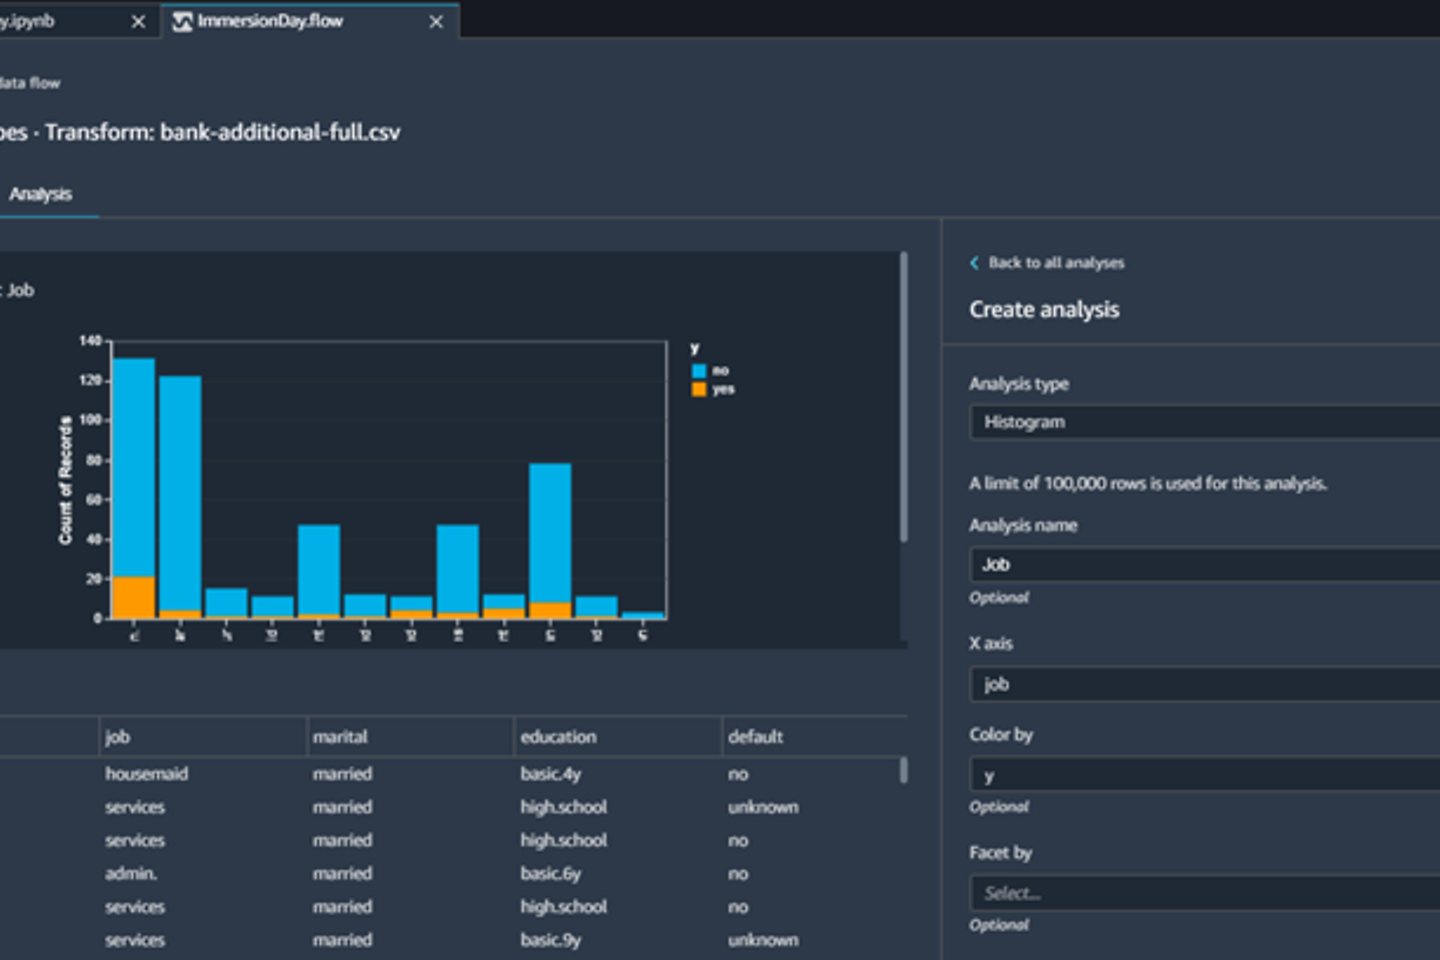The image size is (1440, 960).
Task: Select the basic.4y education cell
Action: coord(551,774)
